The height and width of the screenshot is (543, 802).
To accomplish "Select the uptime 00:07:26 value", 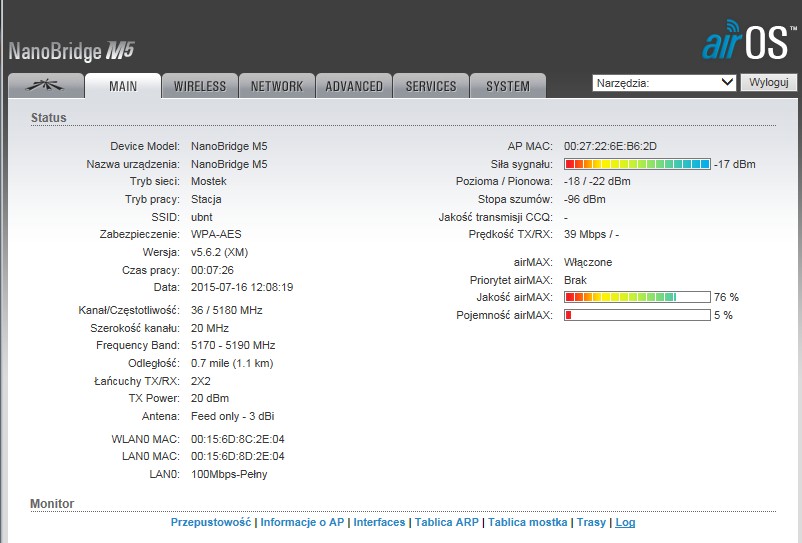I will pyautogui.click(x=212, y=270).
